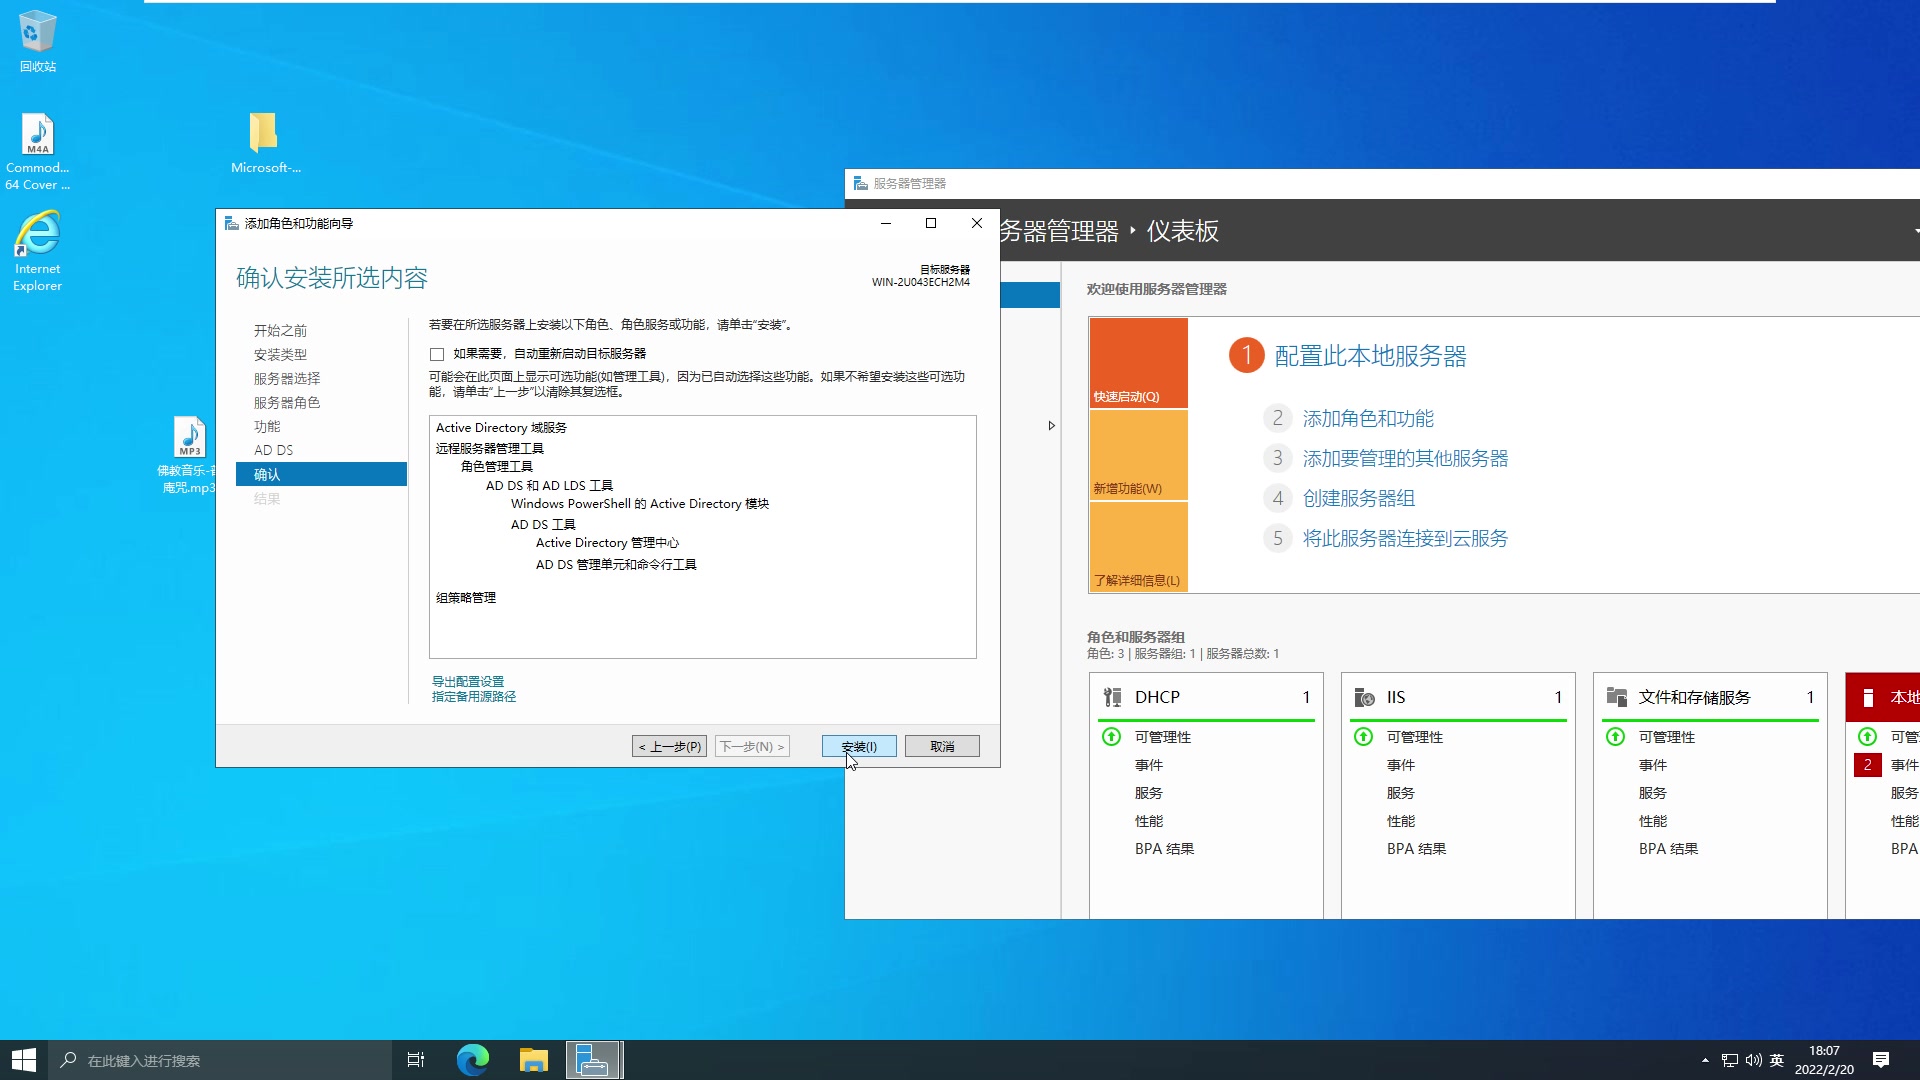
Task: Maximize the add roles wizard window
Action: pos(931,223)
